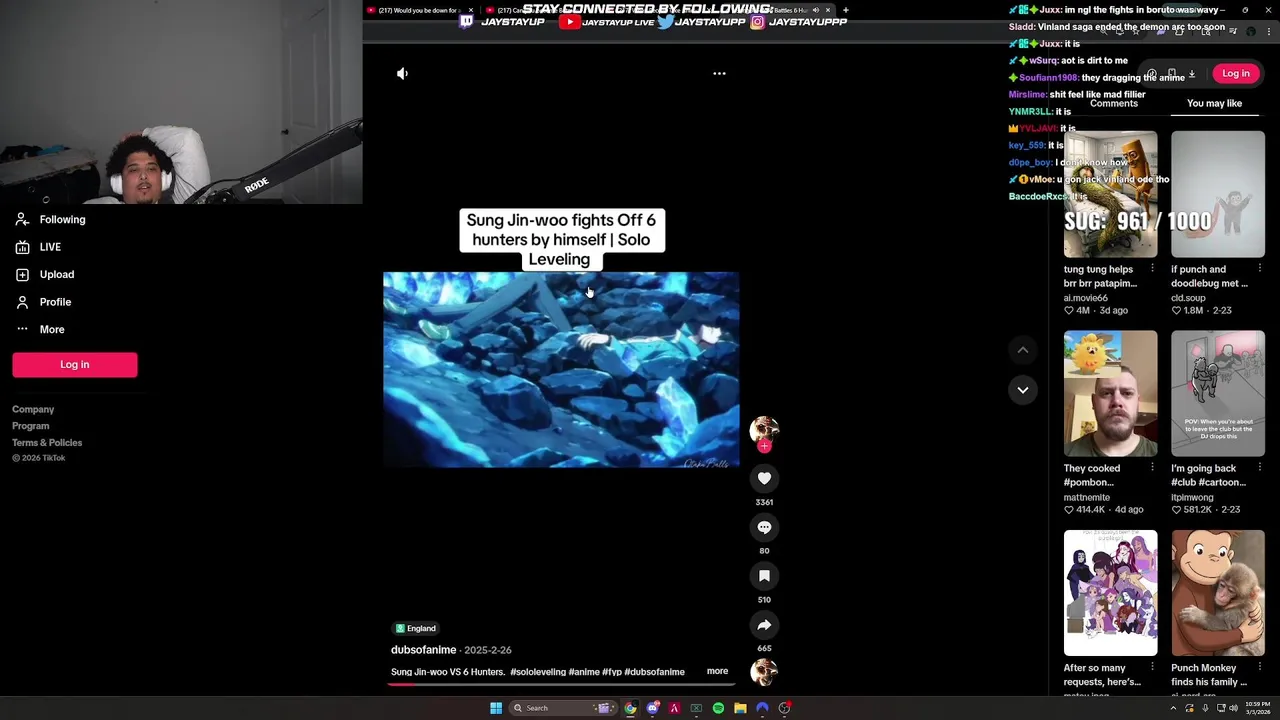Image resolution: width=1280 pixels, height=720 pixels.
Task: Open the video comments bubble icon
Action: [764, 527]
